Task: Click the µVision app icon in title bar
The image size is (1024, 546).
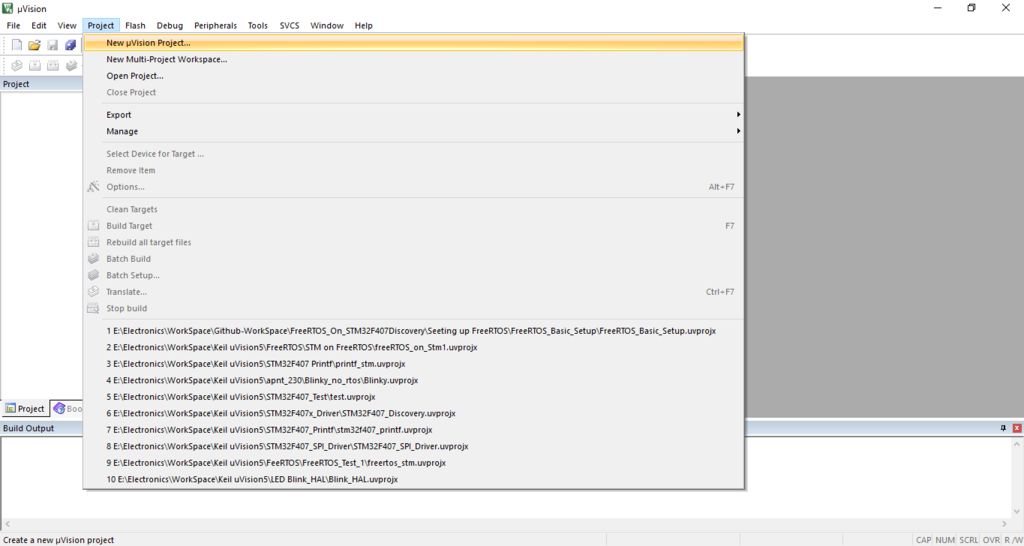Action: coord(8,8)
